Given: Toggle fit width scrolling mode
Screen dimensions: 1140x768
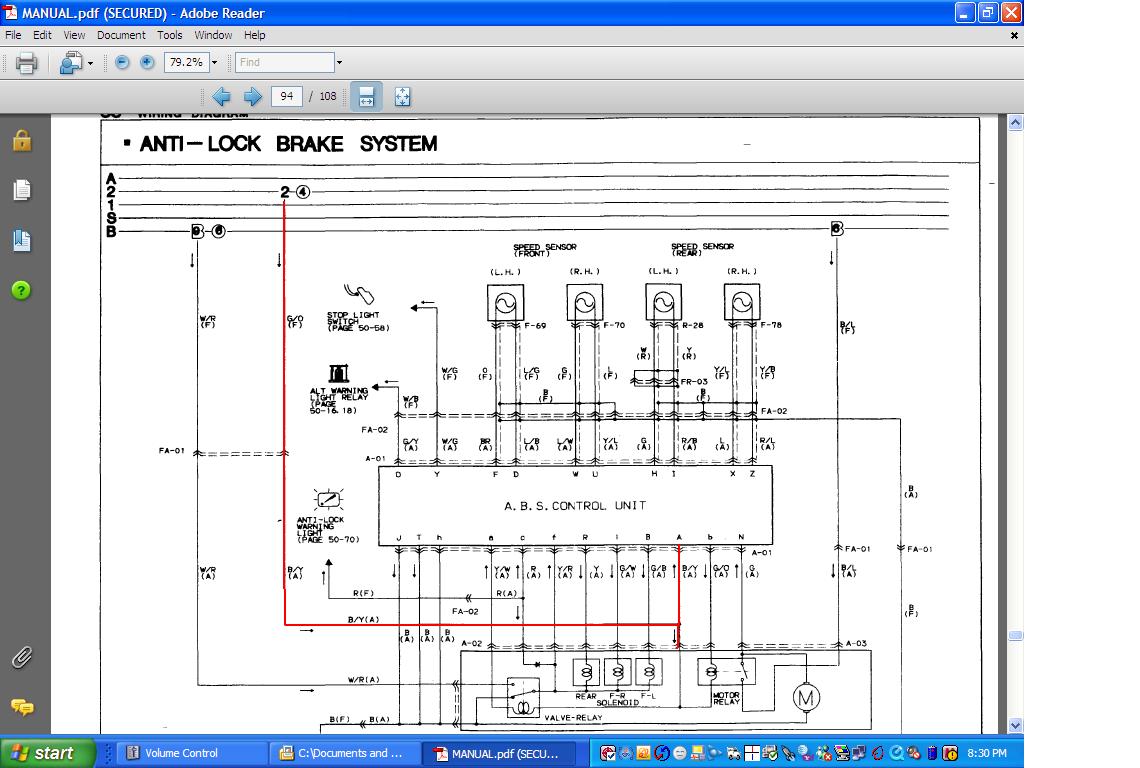Looking at the screenshot, I should 366,96.
